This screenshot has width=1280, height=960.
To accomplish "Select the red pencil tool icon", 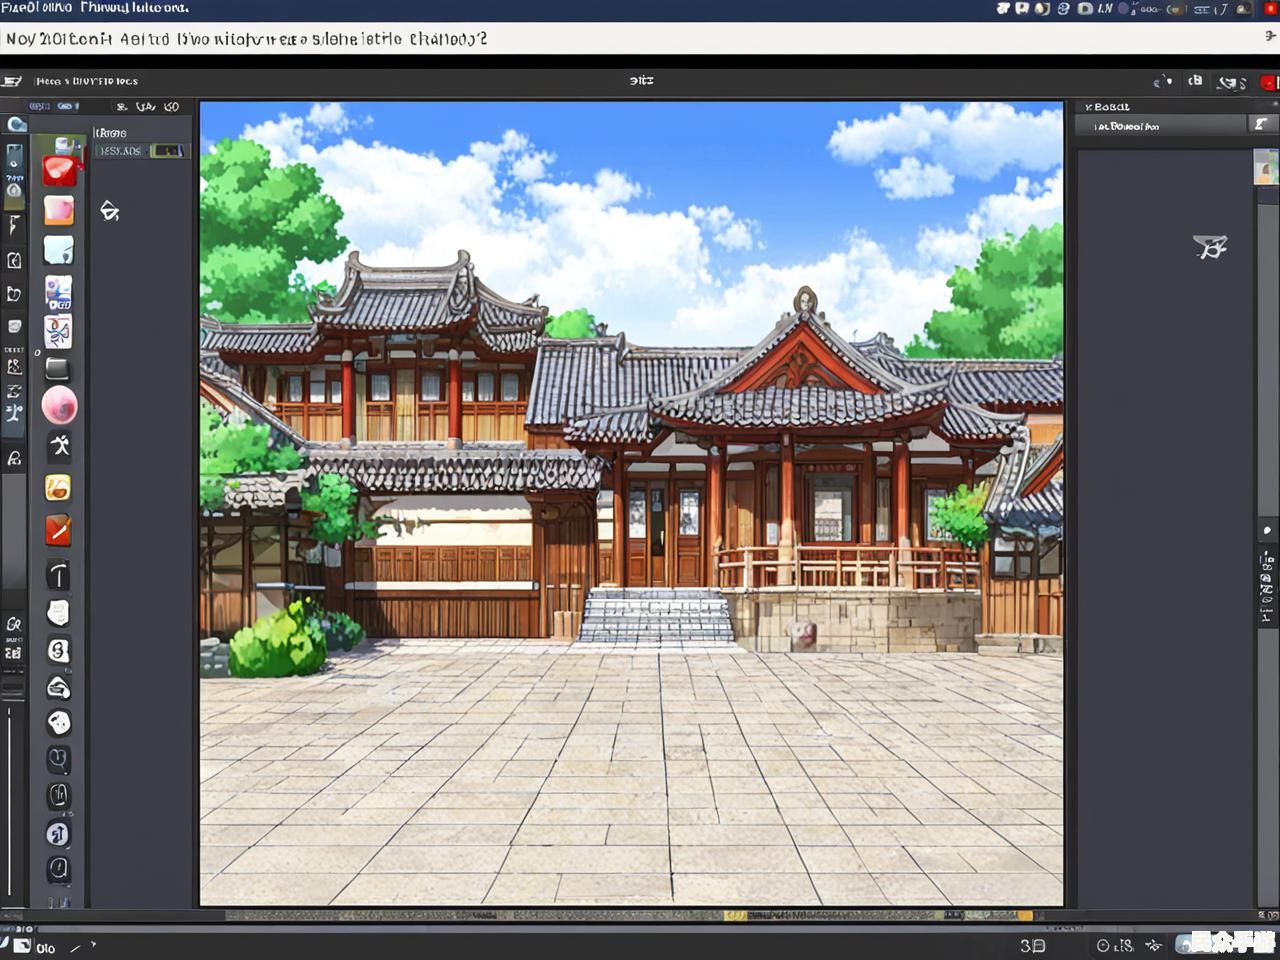I will [x=58, y=530].
